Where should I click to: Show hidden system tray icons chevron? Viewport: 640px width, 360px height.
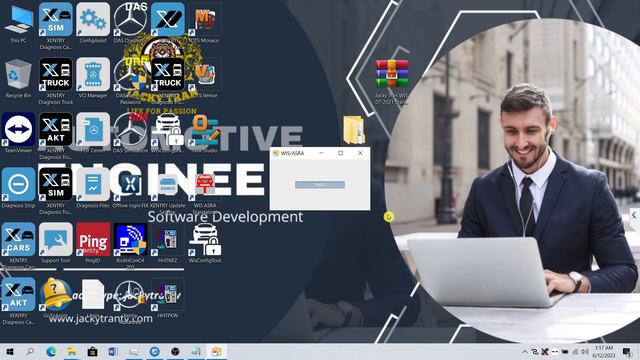pos(525,351)
